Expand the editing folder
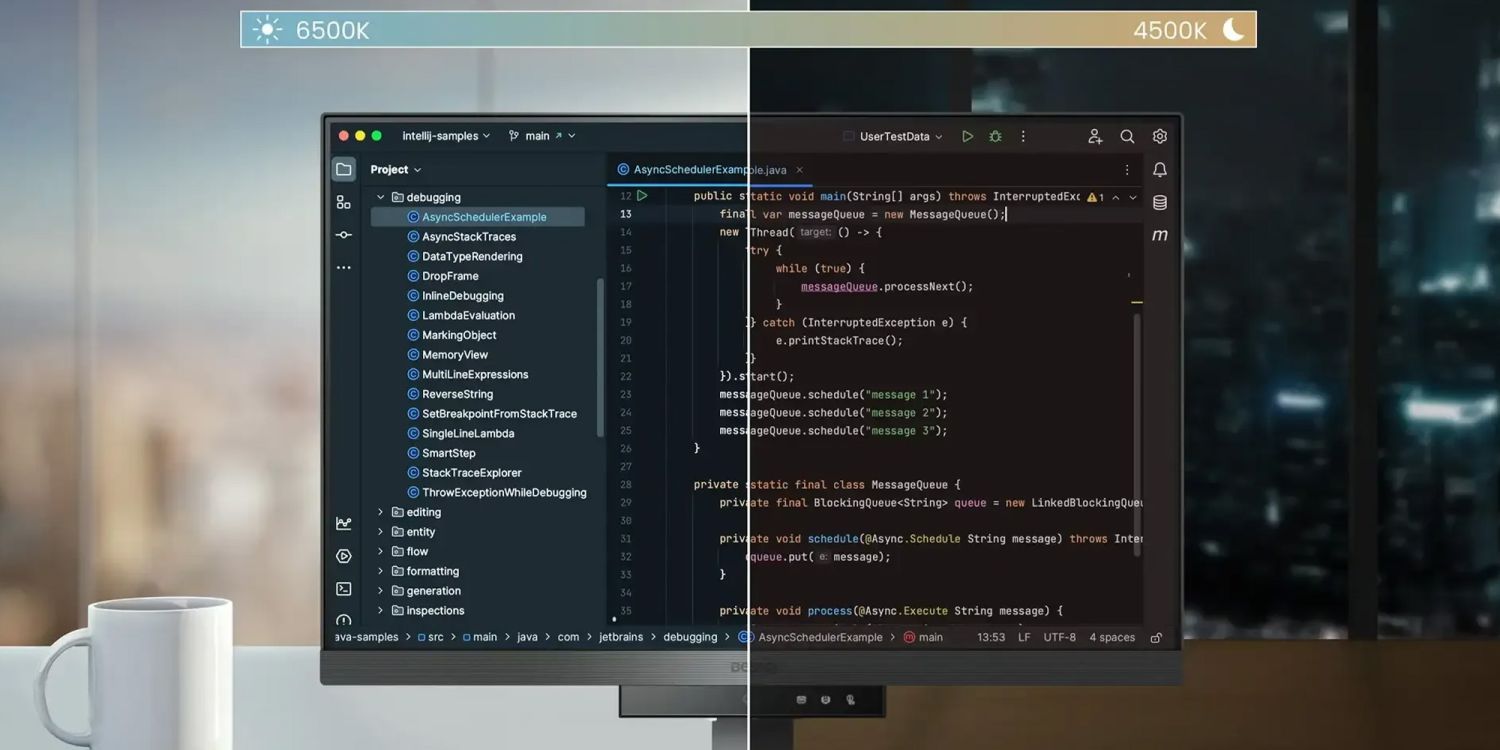The height and width of the screenshot is (750, 1500). (x=381, y=512)
